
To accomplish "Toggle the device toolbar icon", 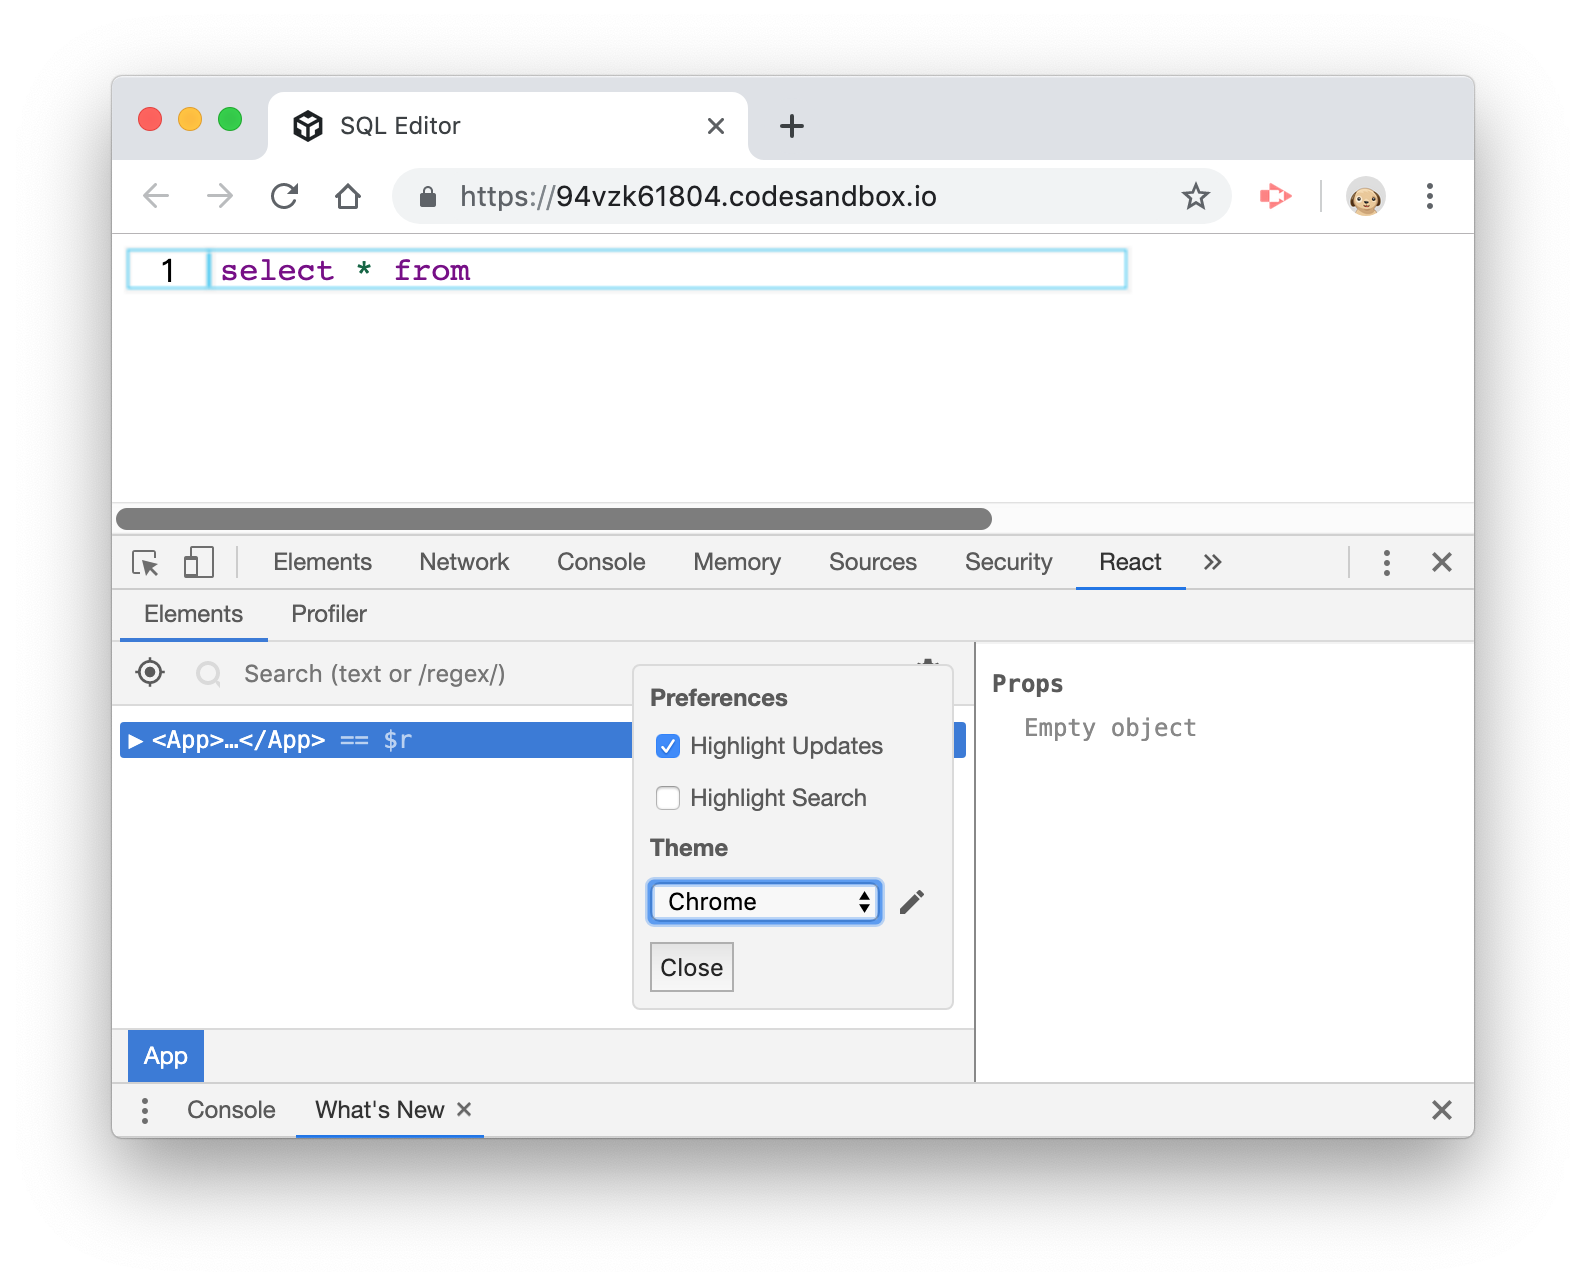I will [x=198, y=563].
